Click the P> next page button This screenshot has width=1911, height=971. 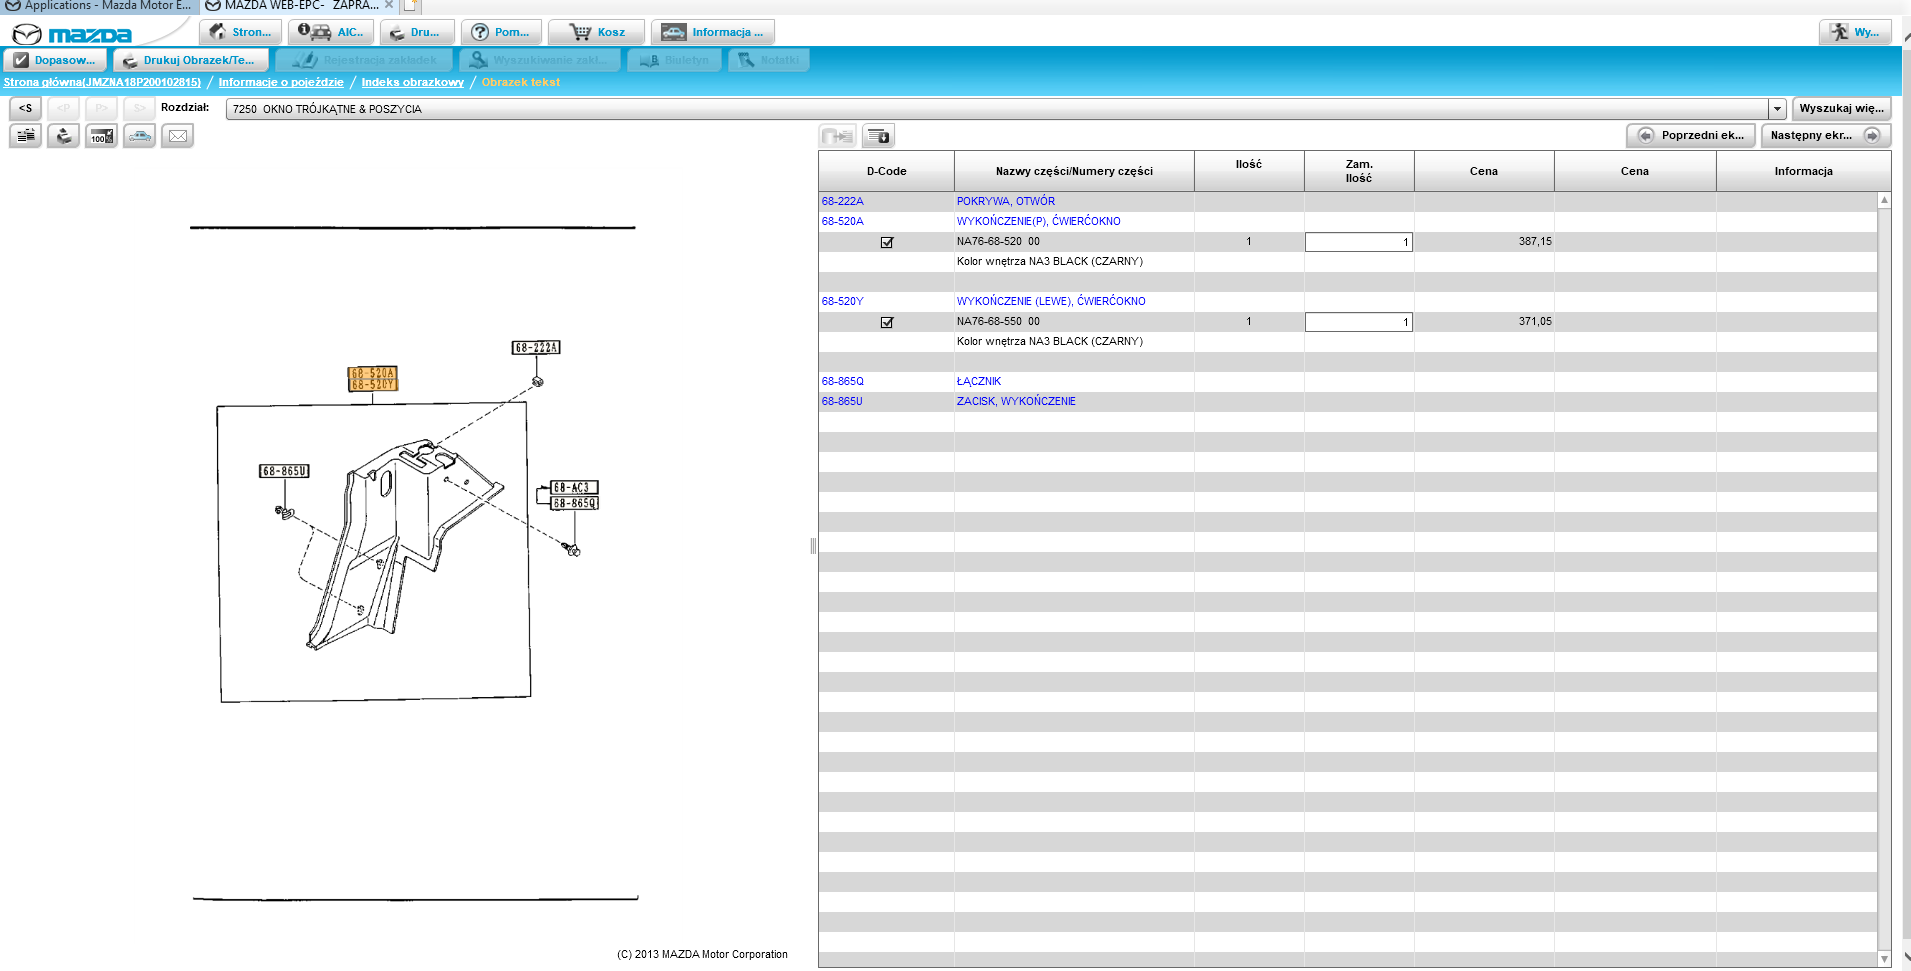pyautogui.click(x=101, y=108)
